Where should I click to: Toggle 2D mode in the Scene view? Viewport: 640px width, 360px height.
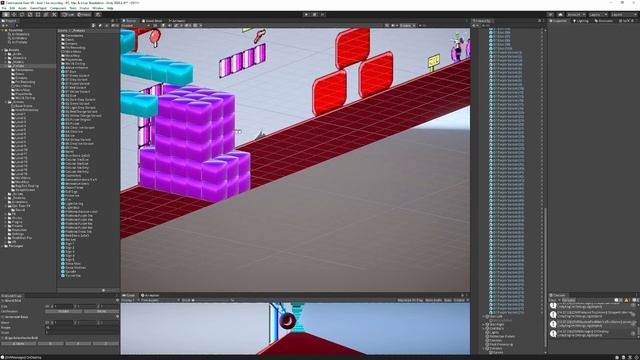(x=155, y=25)
